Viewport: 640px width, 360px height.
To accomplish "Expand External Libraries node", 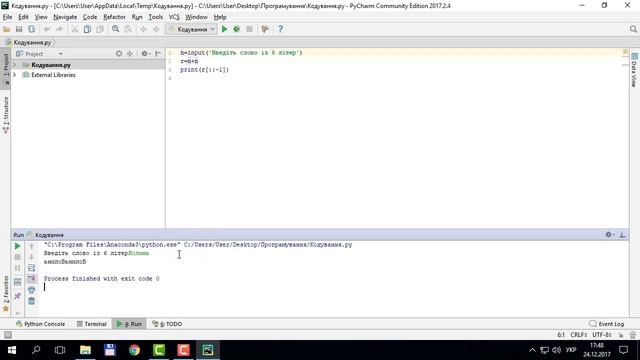I will coord(15,75).
